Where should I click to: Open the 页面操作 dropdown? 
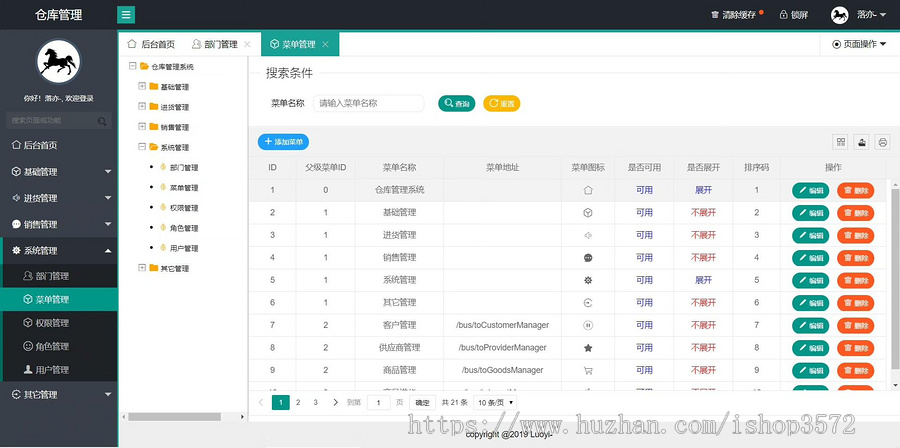(859, 44)
